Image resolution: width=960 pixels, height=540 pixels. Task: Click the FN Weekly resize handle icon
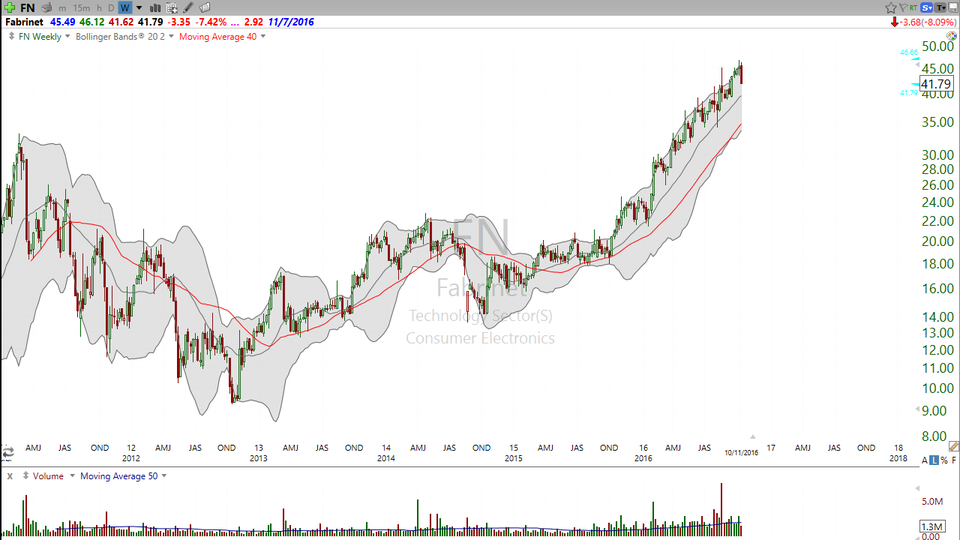[x=11, y=37]
